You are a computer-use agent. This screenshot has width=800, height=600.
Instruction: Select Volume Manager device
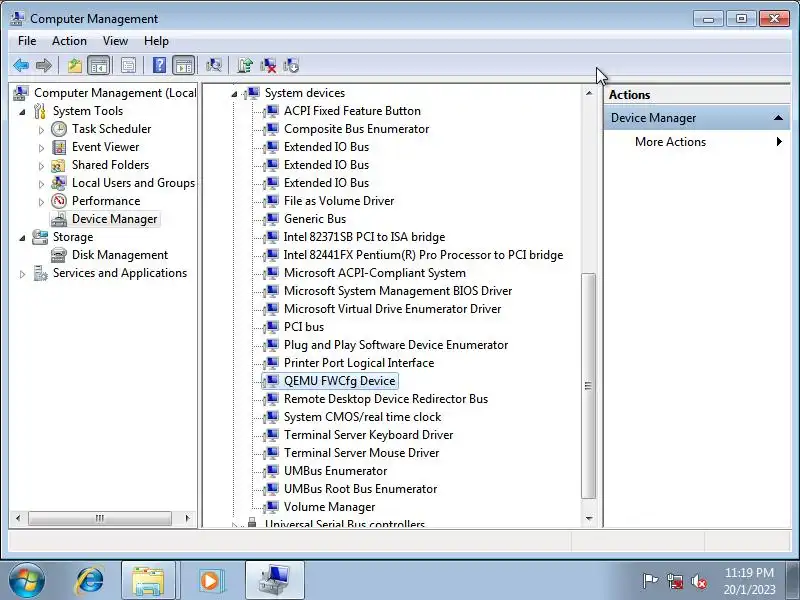(x=329, y=507)
